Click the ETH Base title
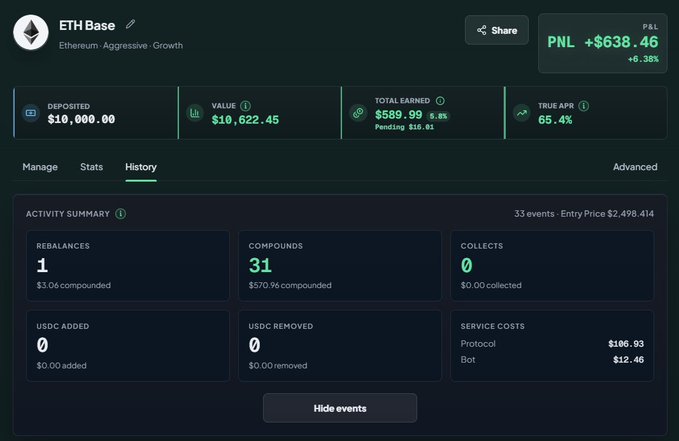The height and width of the screenshot is (441, 679). [x=87, y=26]
